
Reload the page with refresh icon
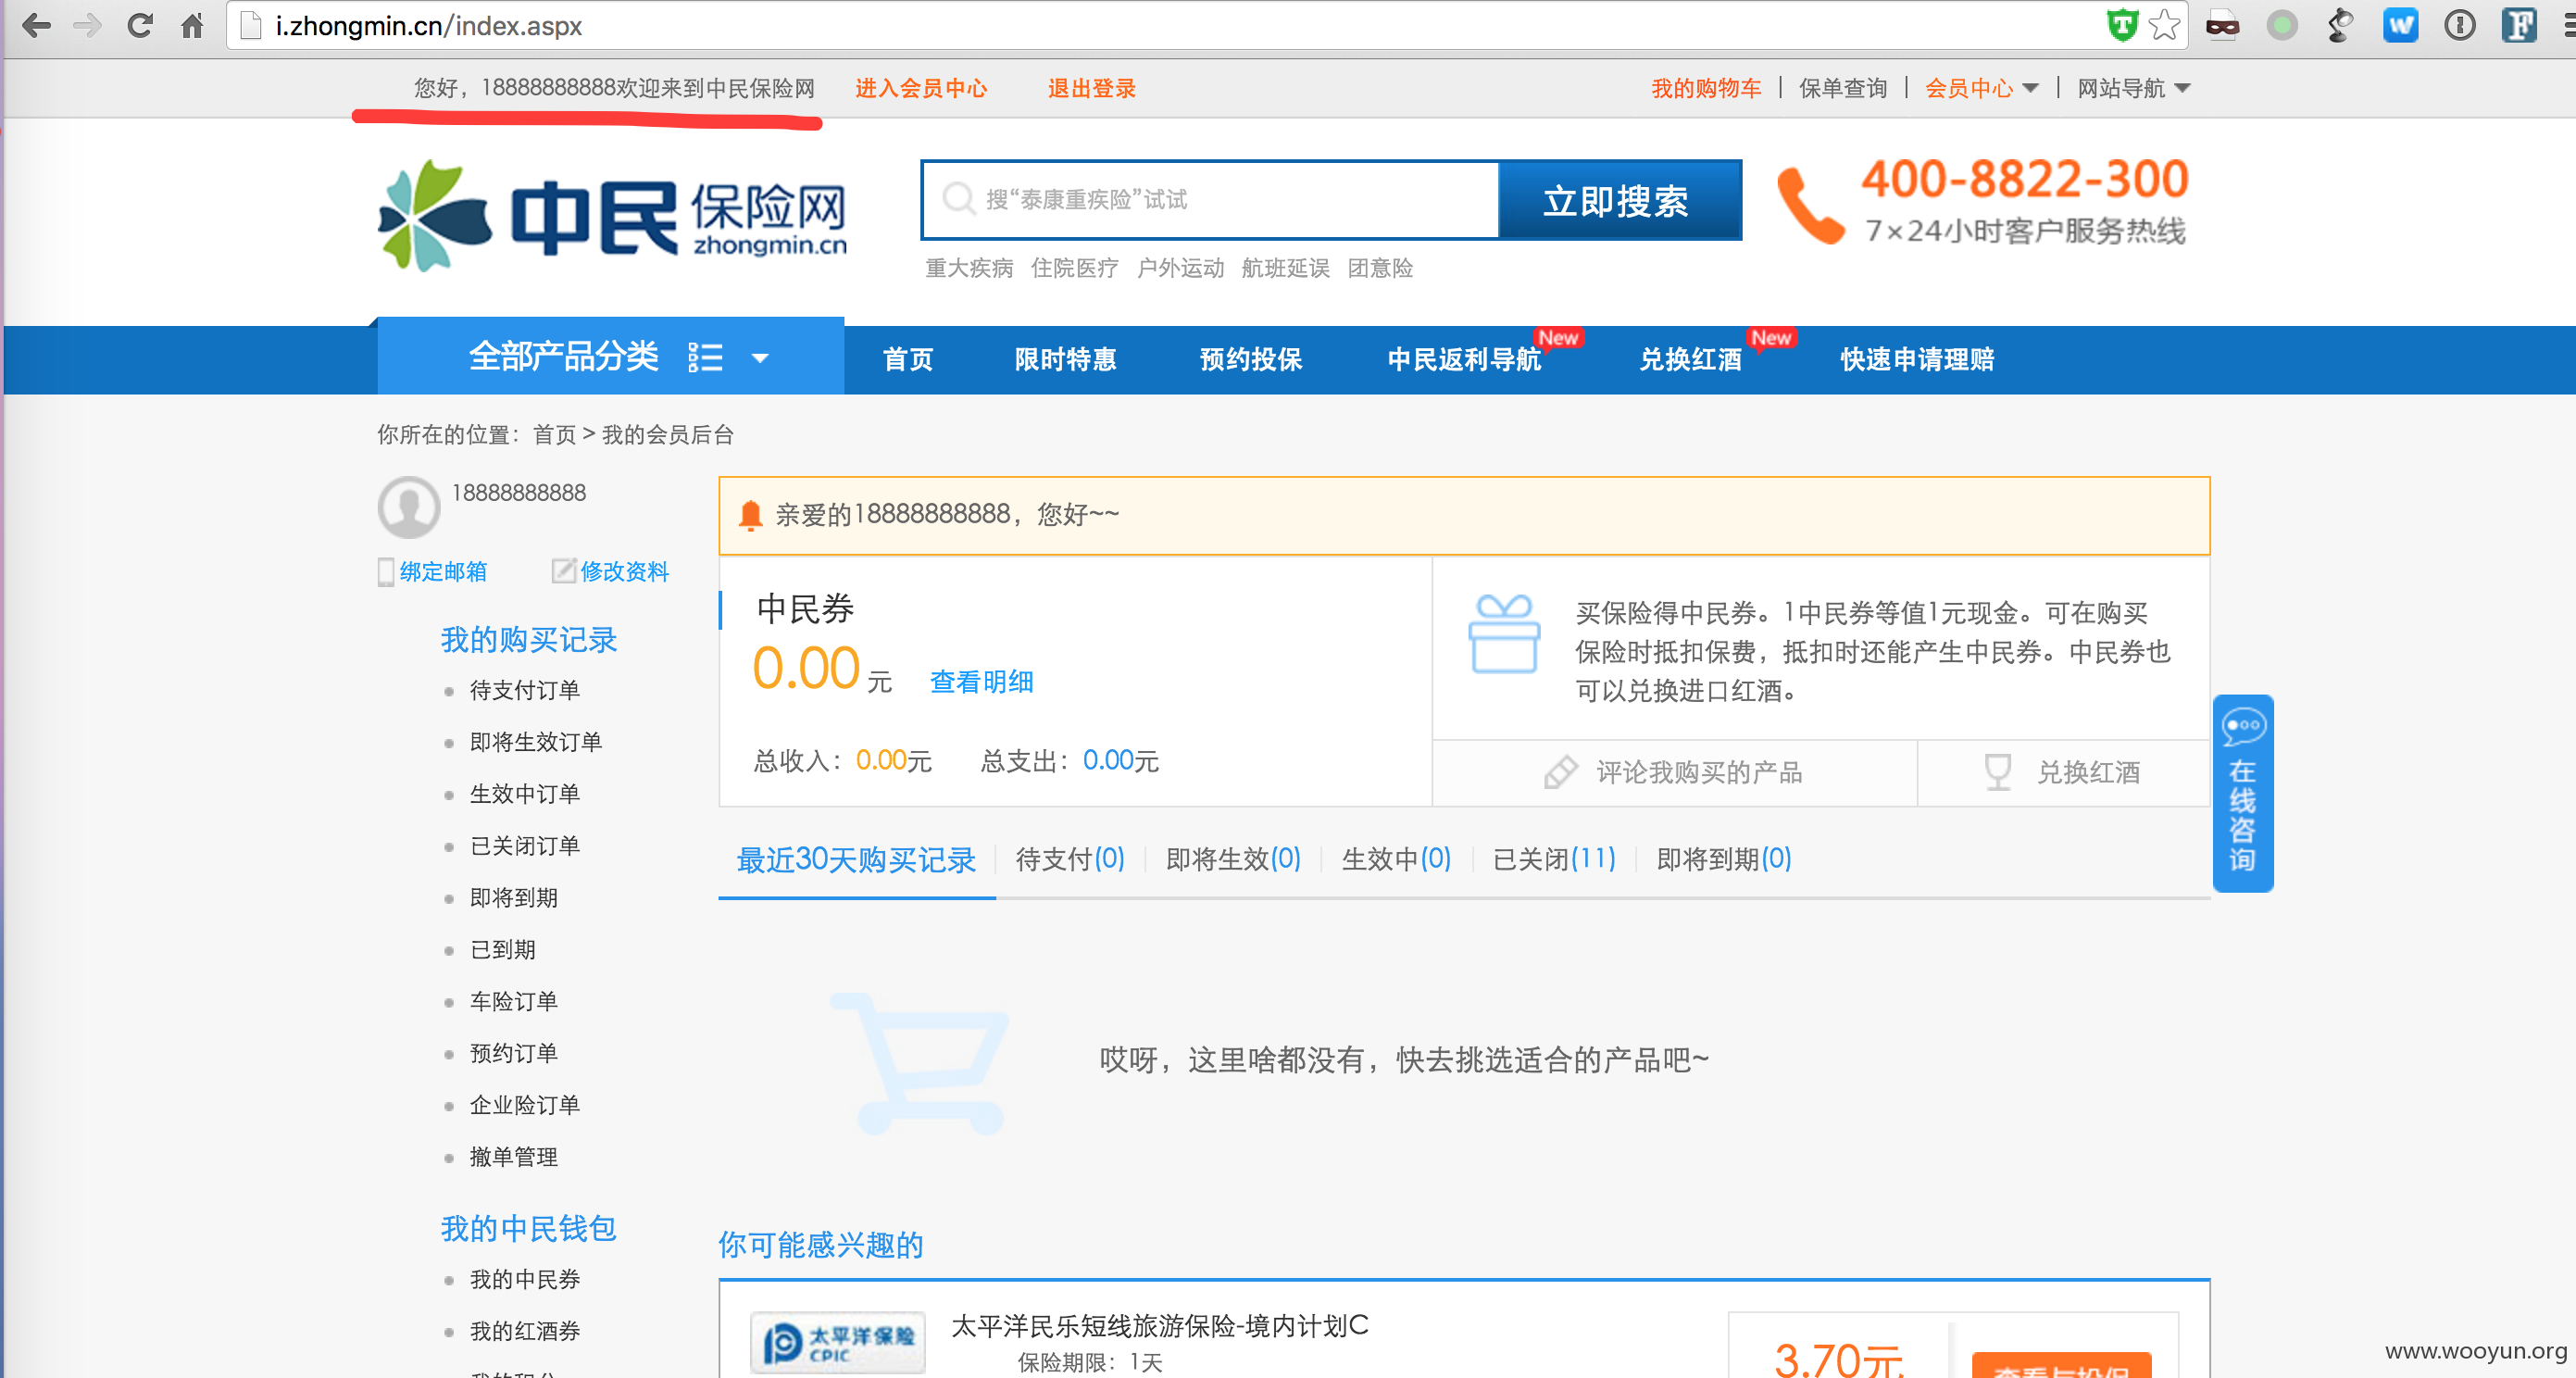coord(140,25)
